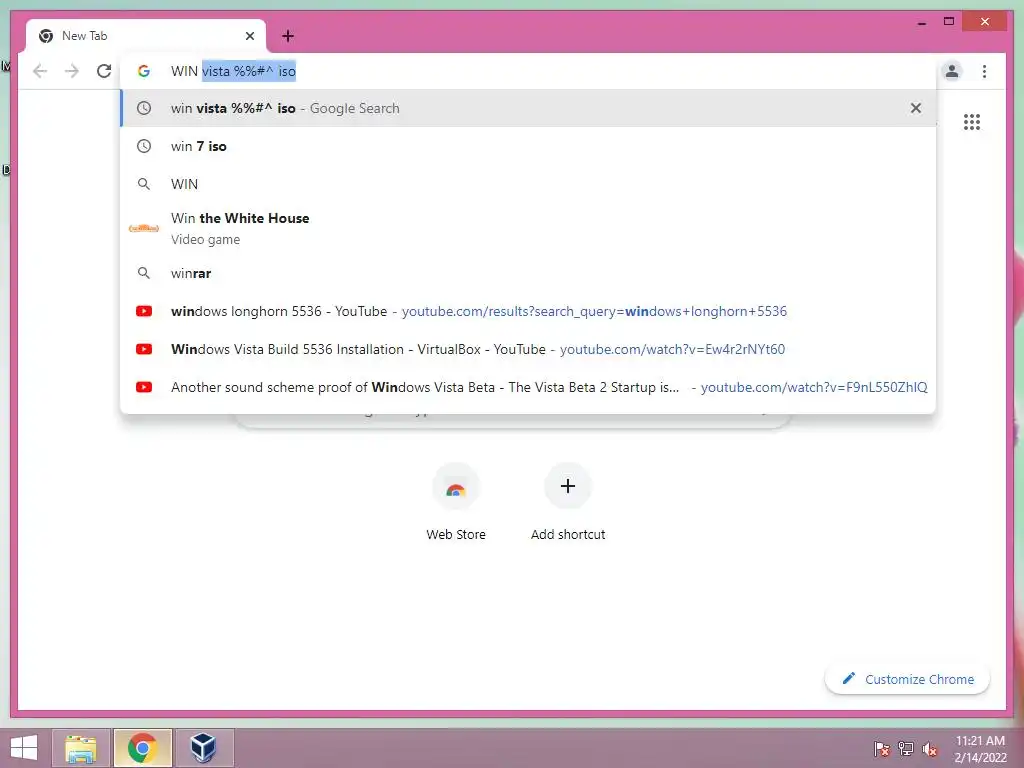Open Chrome's three-dot menu

pos(984,71)
